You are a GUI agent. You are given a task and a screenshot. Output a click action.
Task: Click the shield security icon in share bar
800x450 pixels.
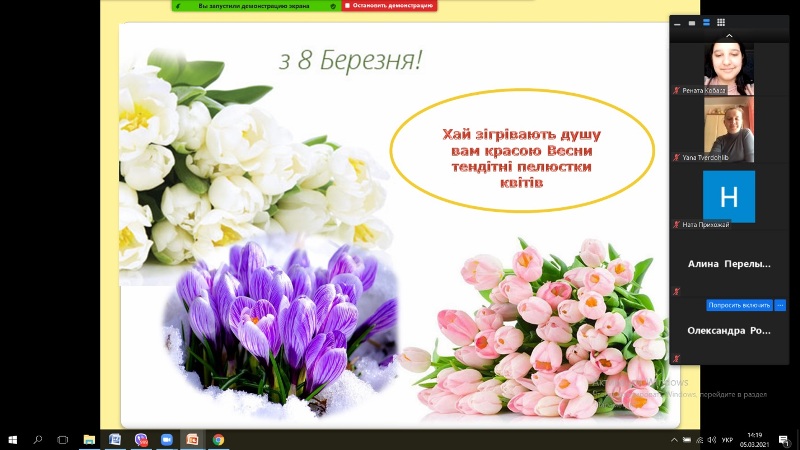[333, 6]
